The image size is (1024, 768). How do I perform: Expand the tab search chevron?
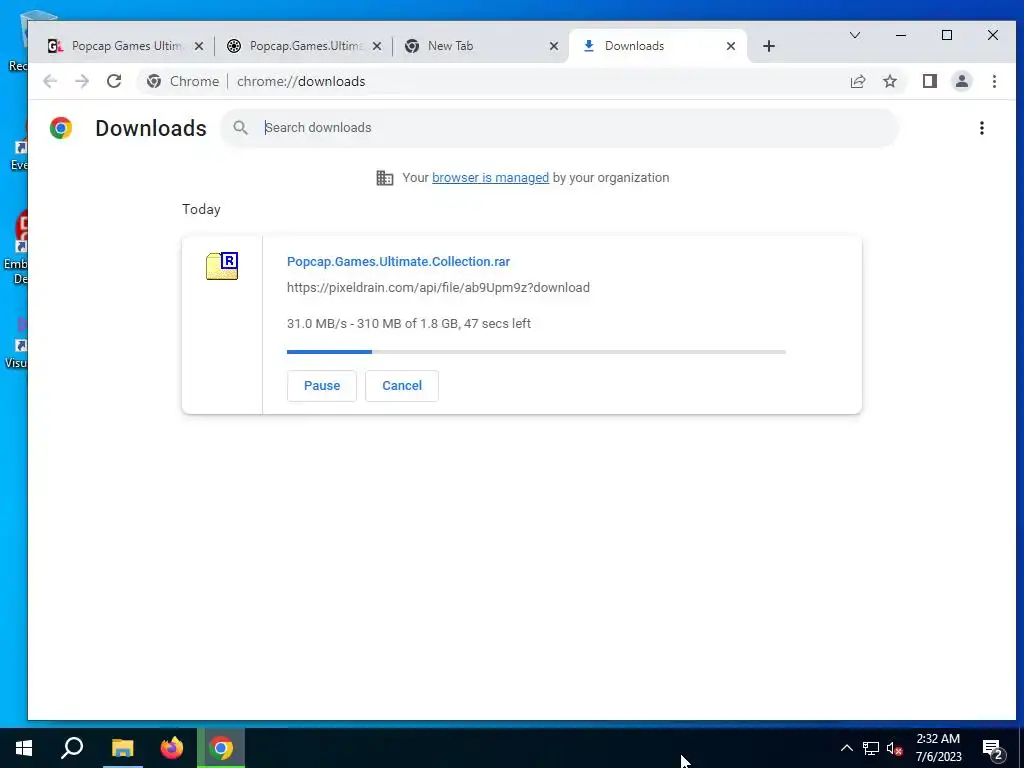coord(854,35)
